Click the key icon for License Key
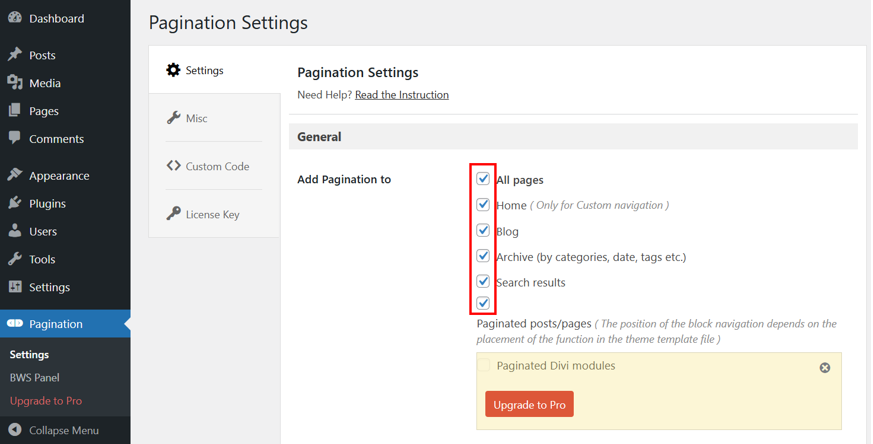The image size is (873, 444). [x=173, y=213]
